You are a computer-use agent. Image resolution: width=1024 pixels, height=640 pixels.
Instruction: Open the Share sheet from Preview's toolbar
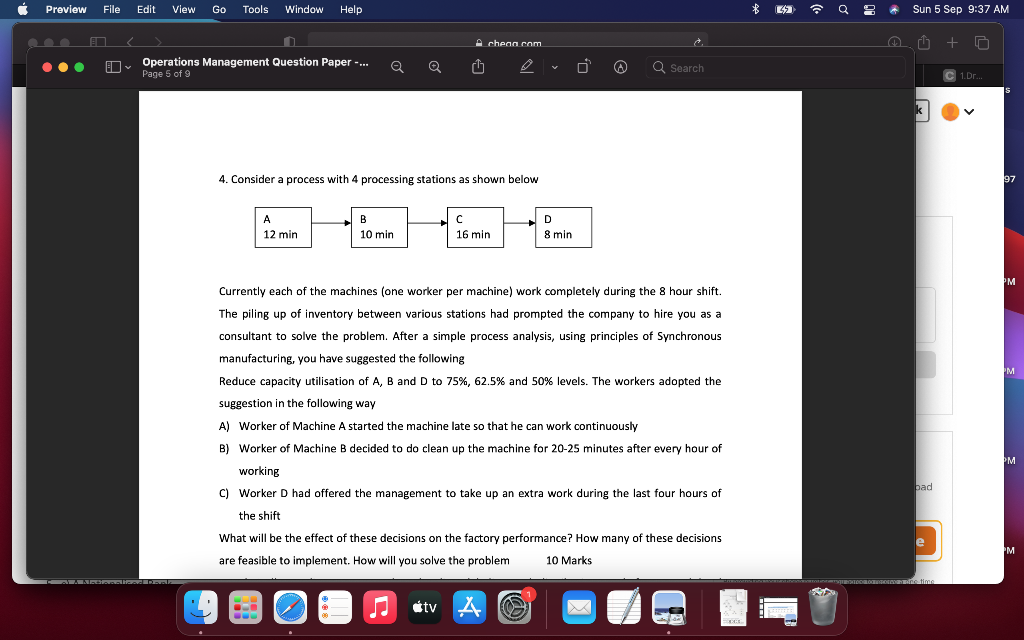[477, 66]
